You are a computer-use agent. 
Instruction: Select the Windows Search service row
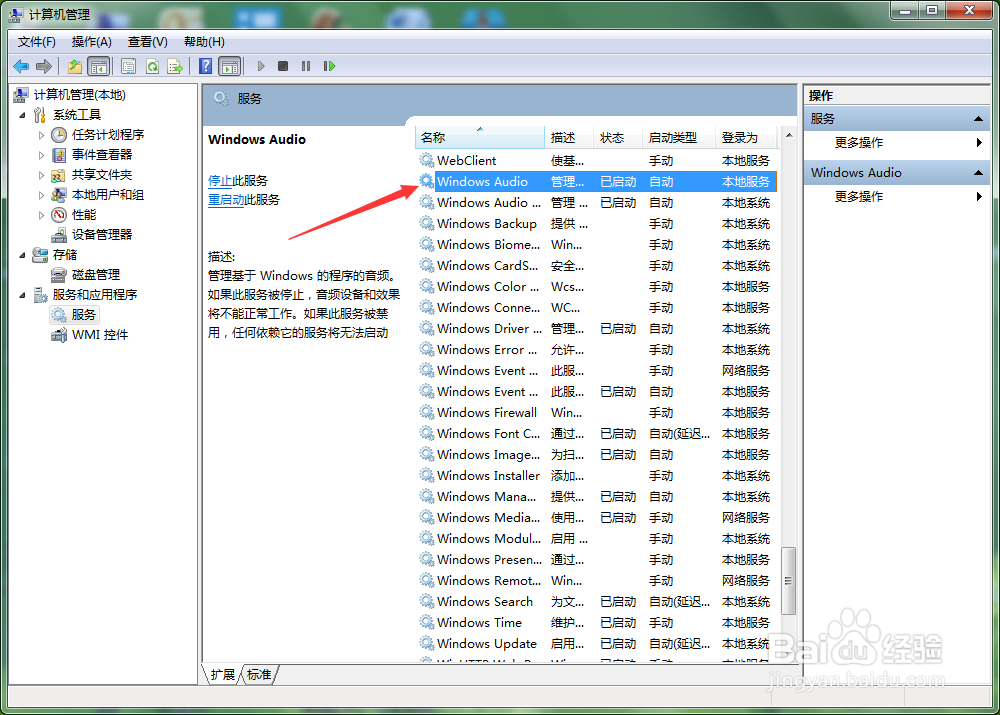[x=596, y=601]
